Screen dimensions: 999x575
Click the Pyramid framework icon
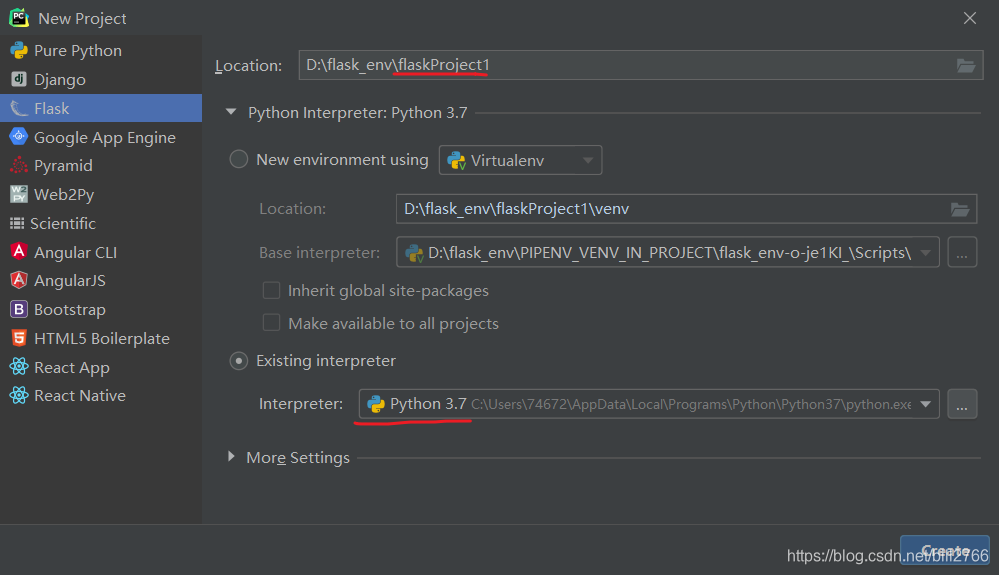19,166
